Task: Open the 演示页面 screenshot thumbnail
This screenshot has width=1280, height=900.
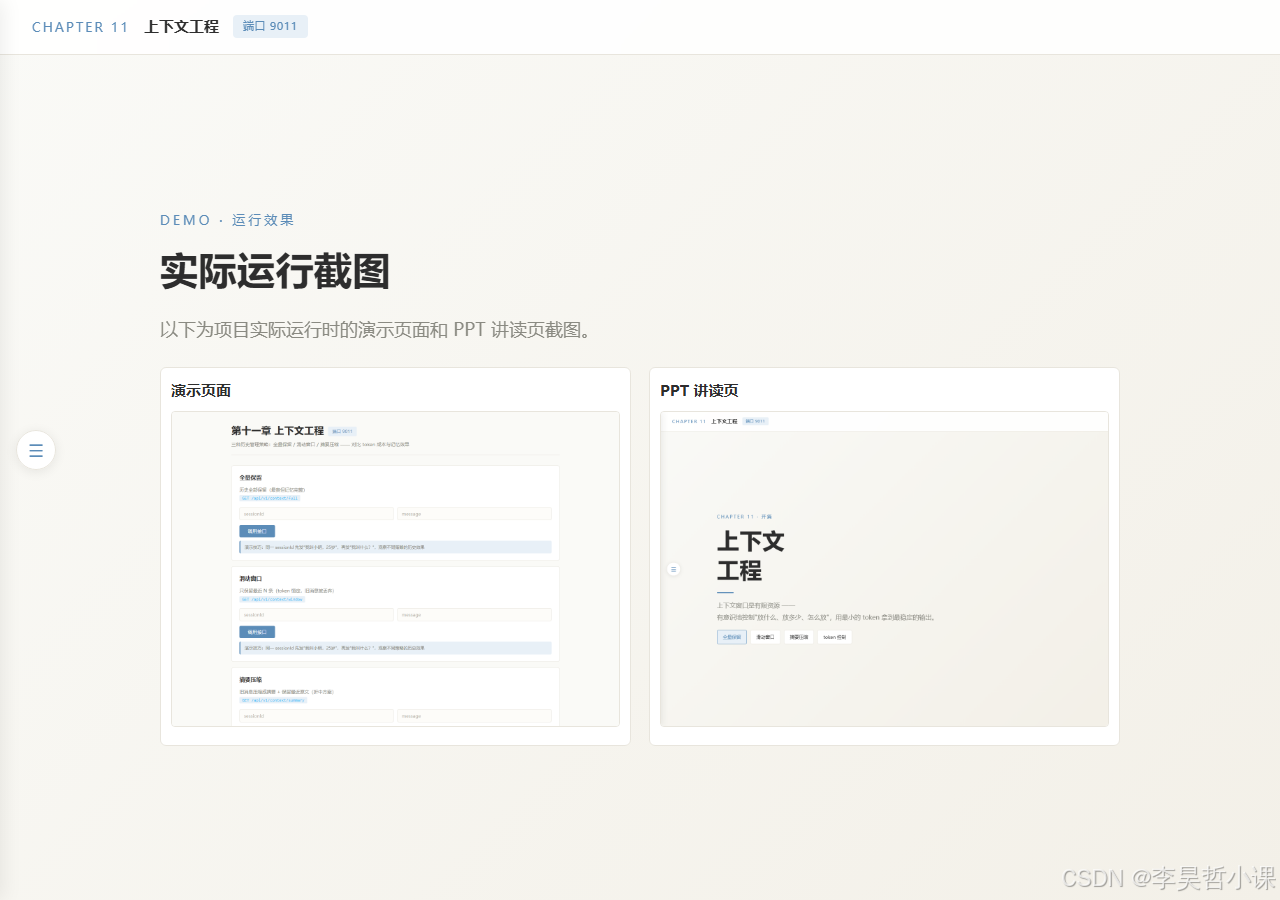Action: click(x=395, y=569)
